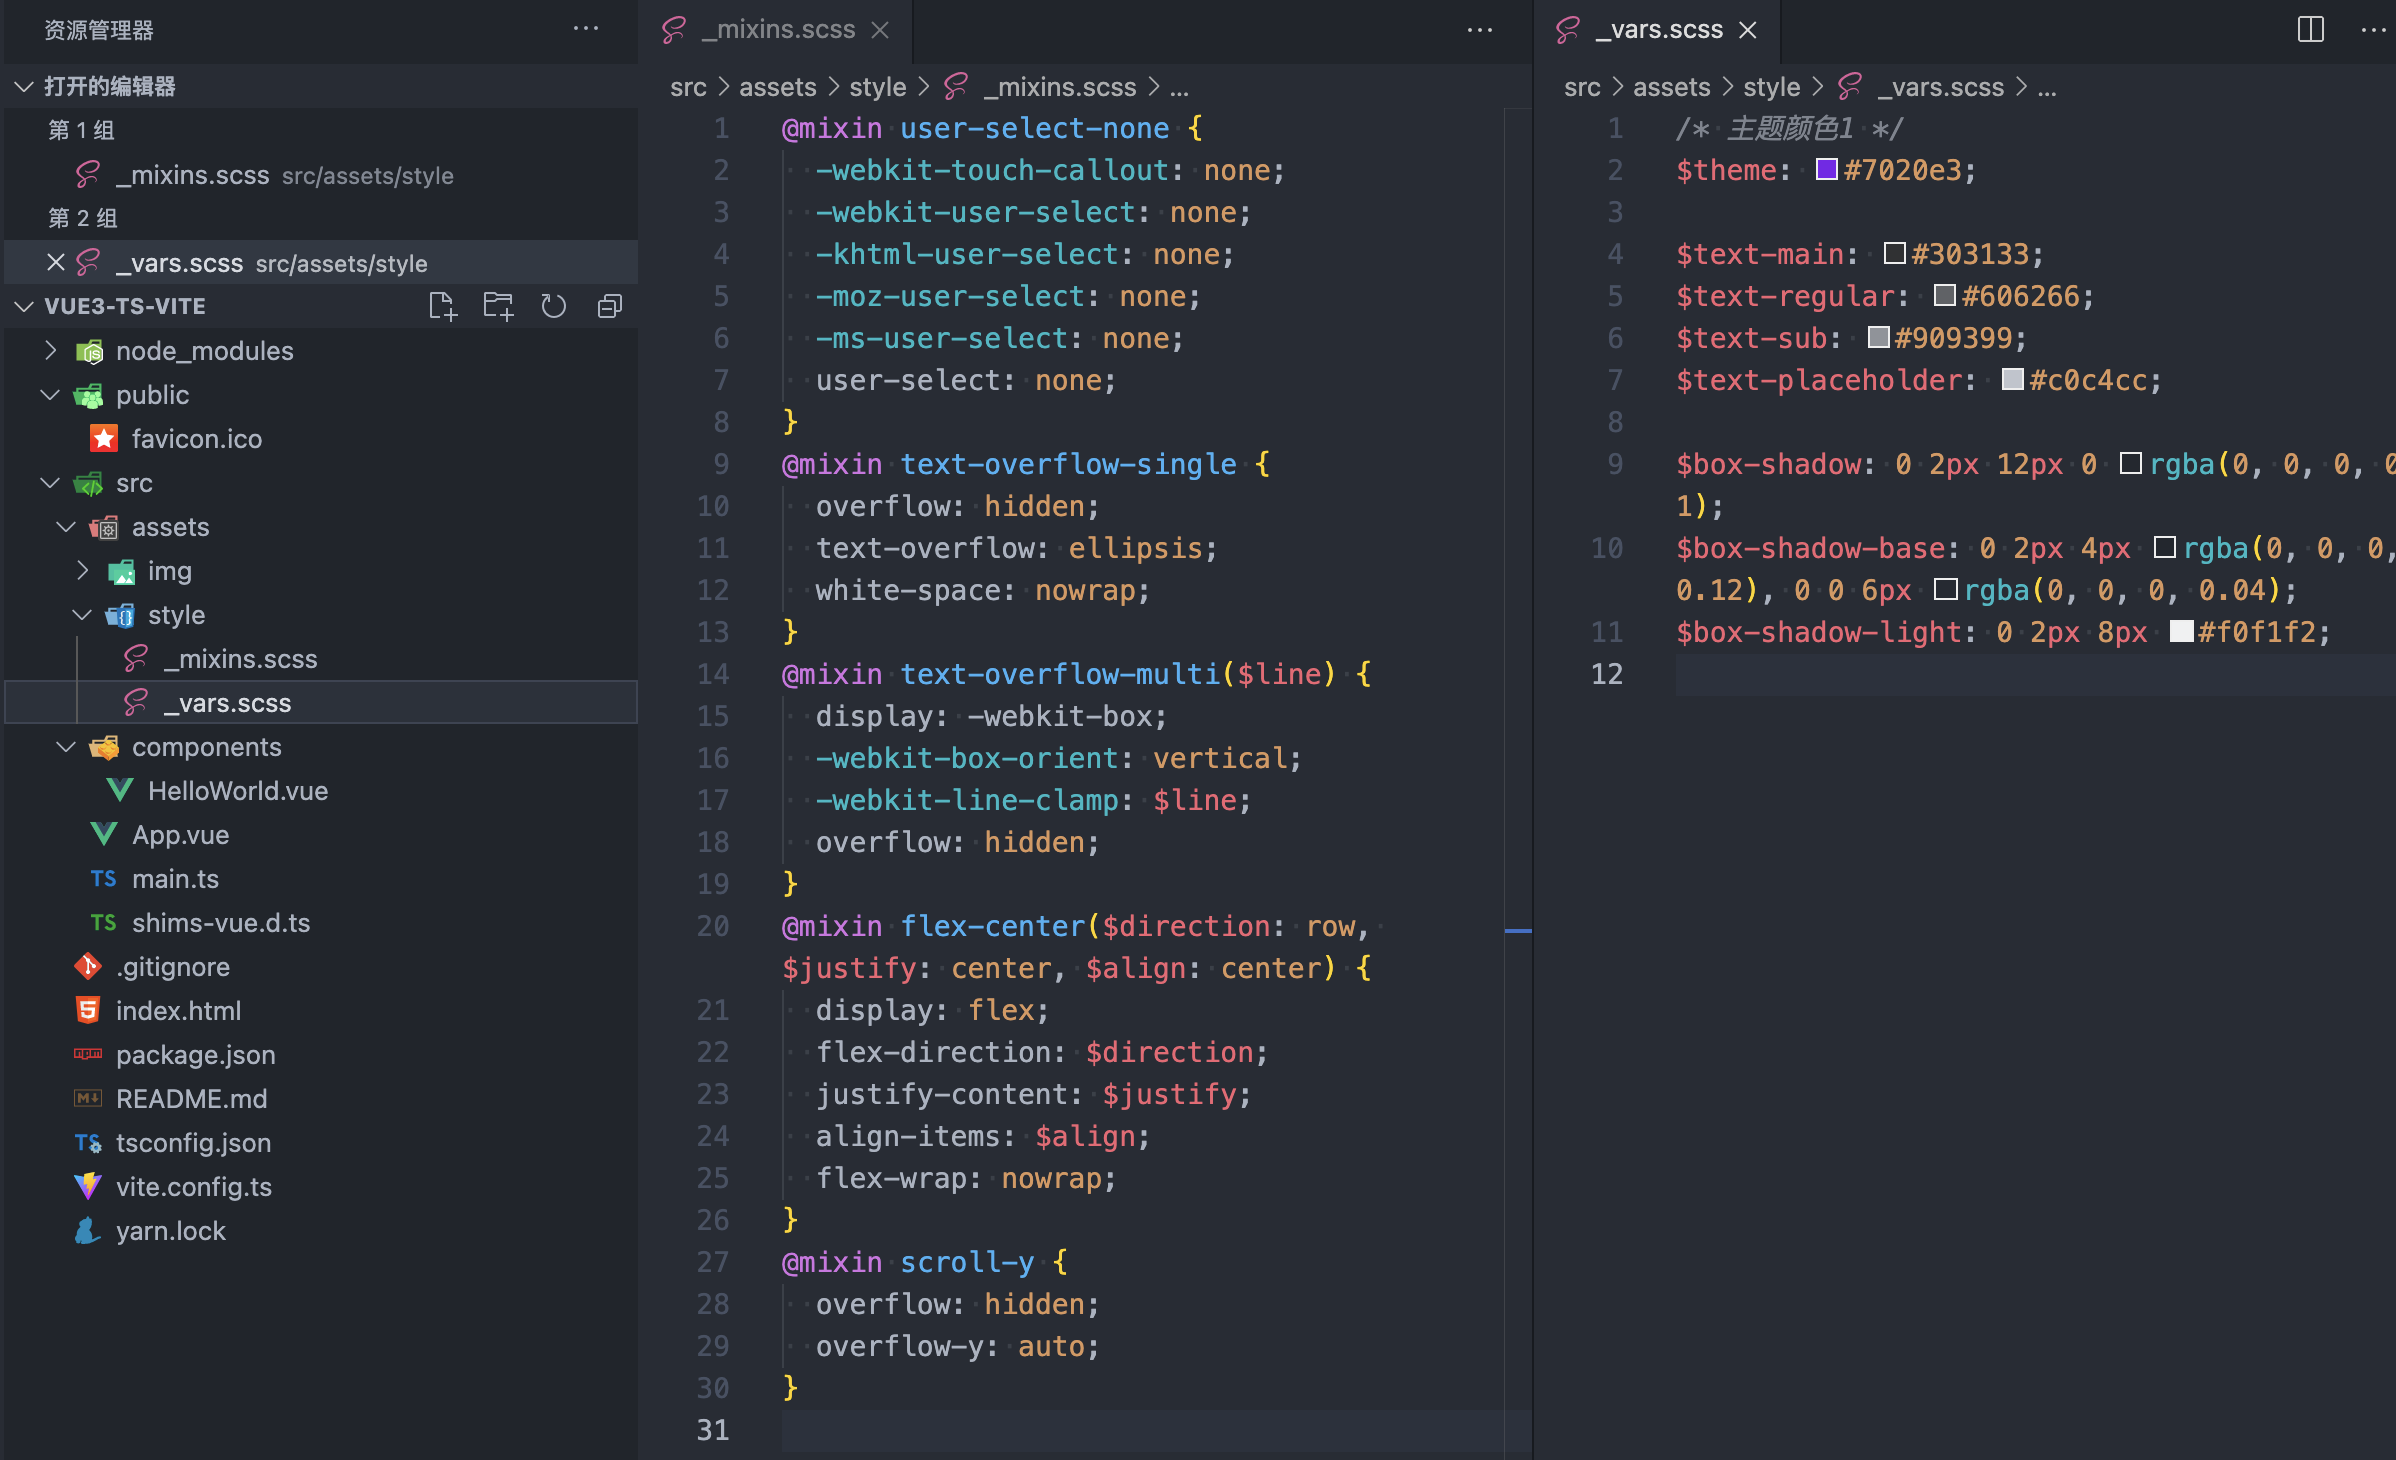Click the New File icon in explorer toolbar
Viewport: 2396px width, 1460px height.
pos(442,306)
